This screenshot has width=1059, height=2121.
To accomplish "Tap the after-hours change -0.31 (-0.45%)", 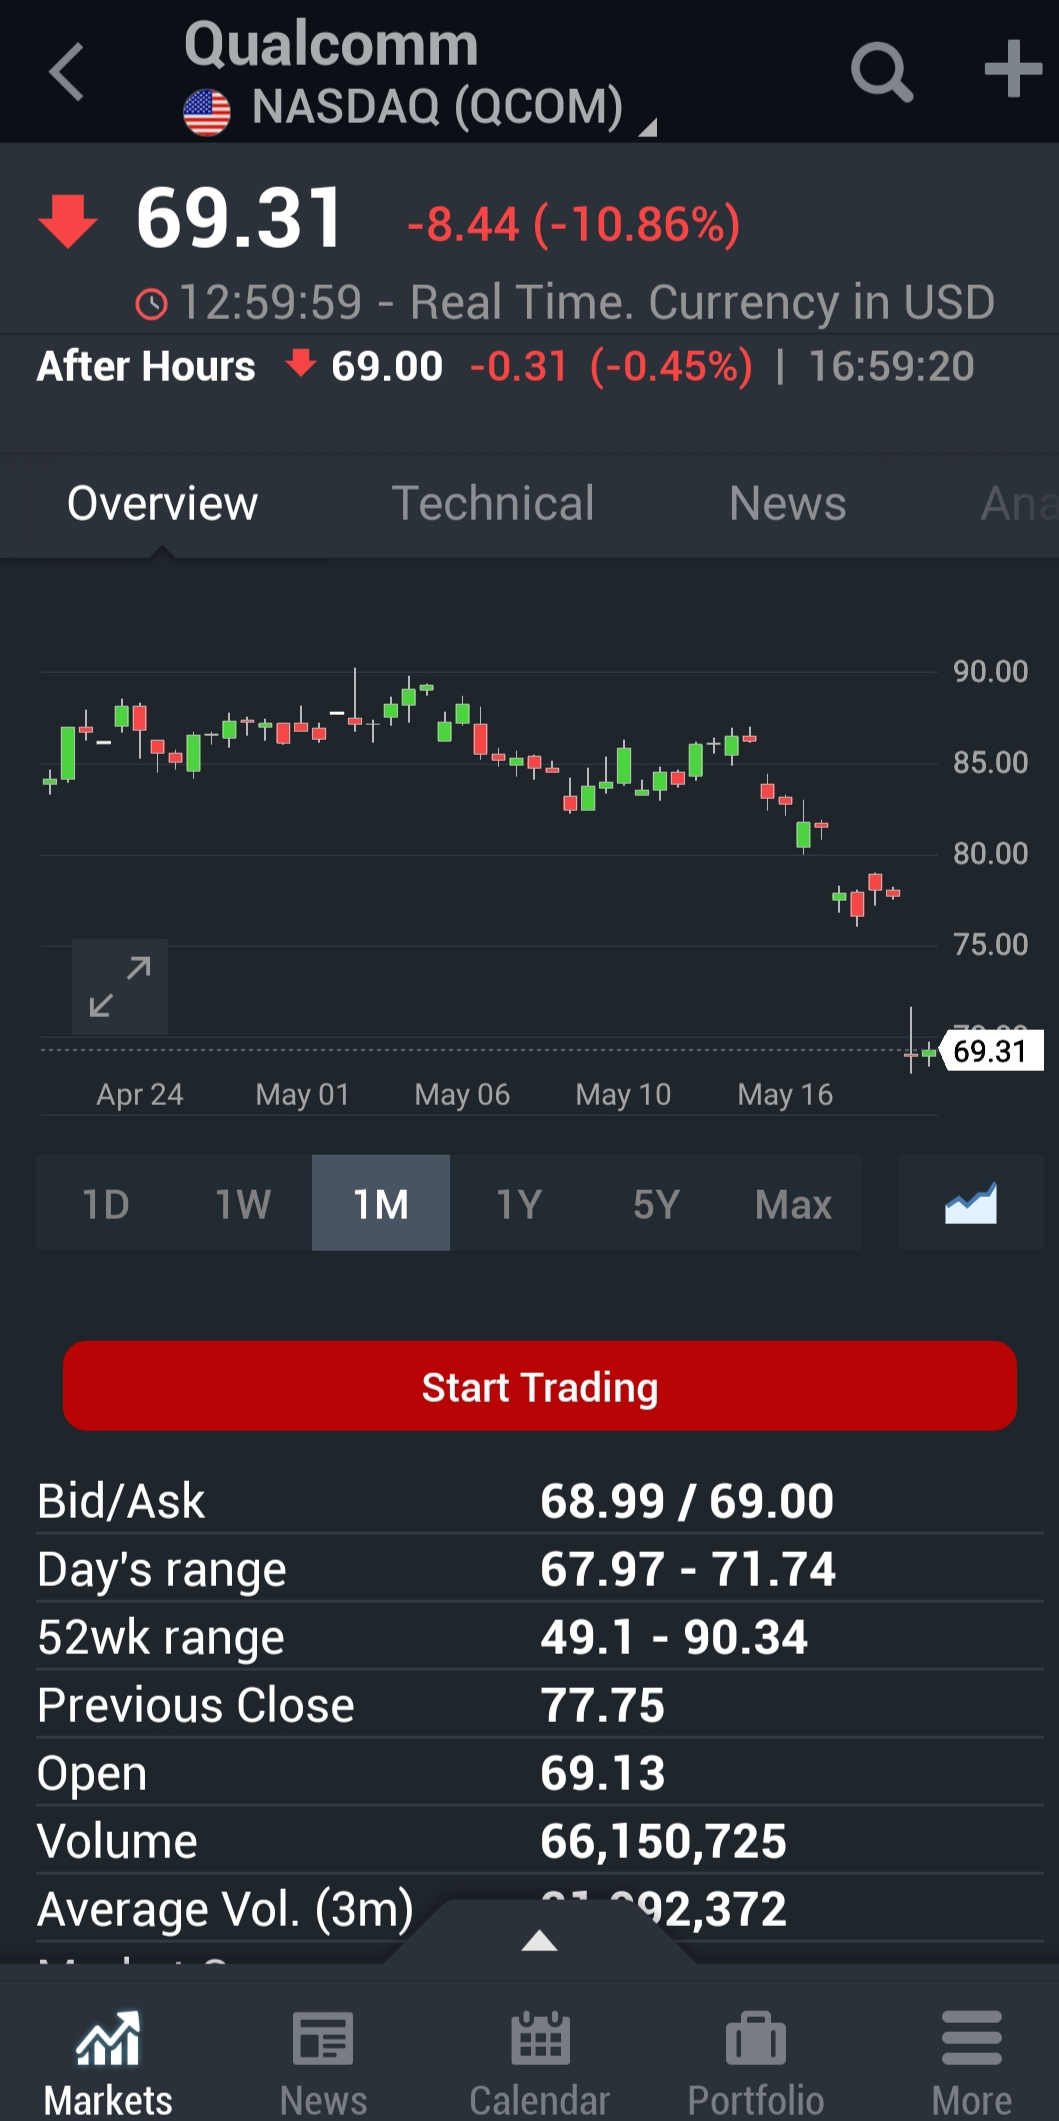I will (x=611, y=367).
